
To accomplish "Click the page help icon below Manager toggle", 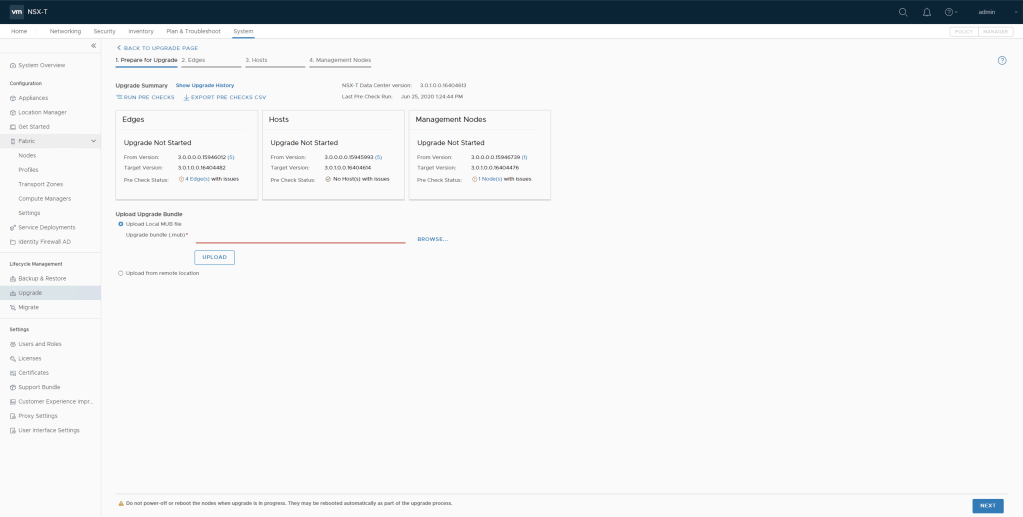I will tap(1002, 60).
